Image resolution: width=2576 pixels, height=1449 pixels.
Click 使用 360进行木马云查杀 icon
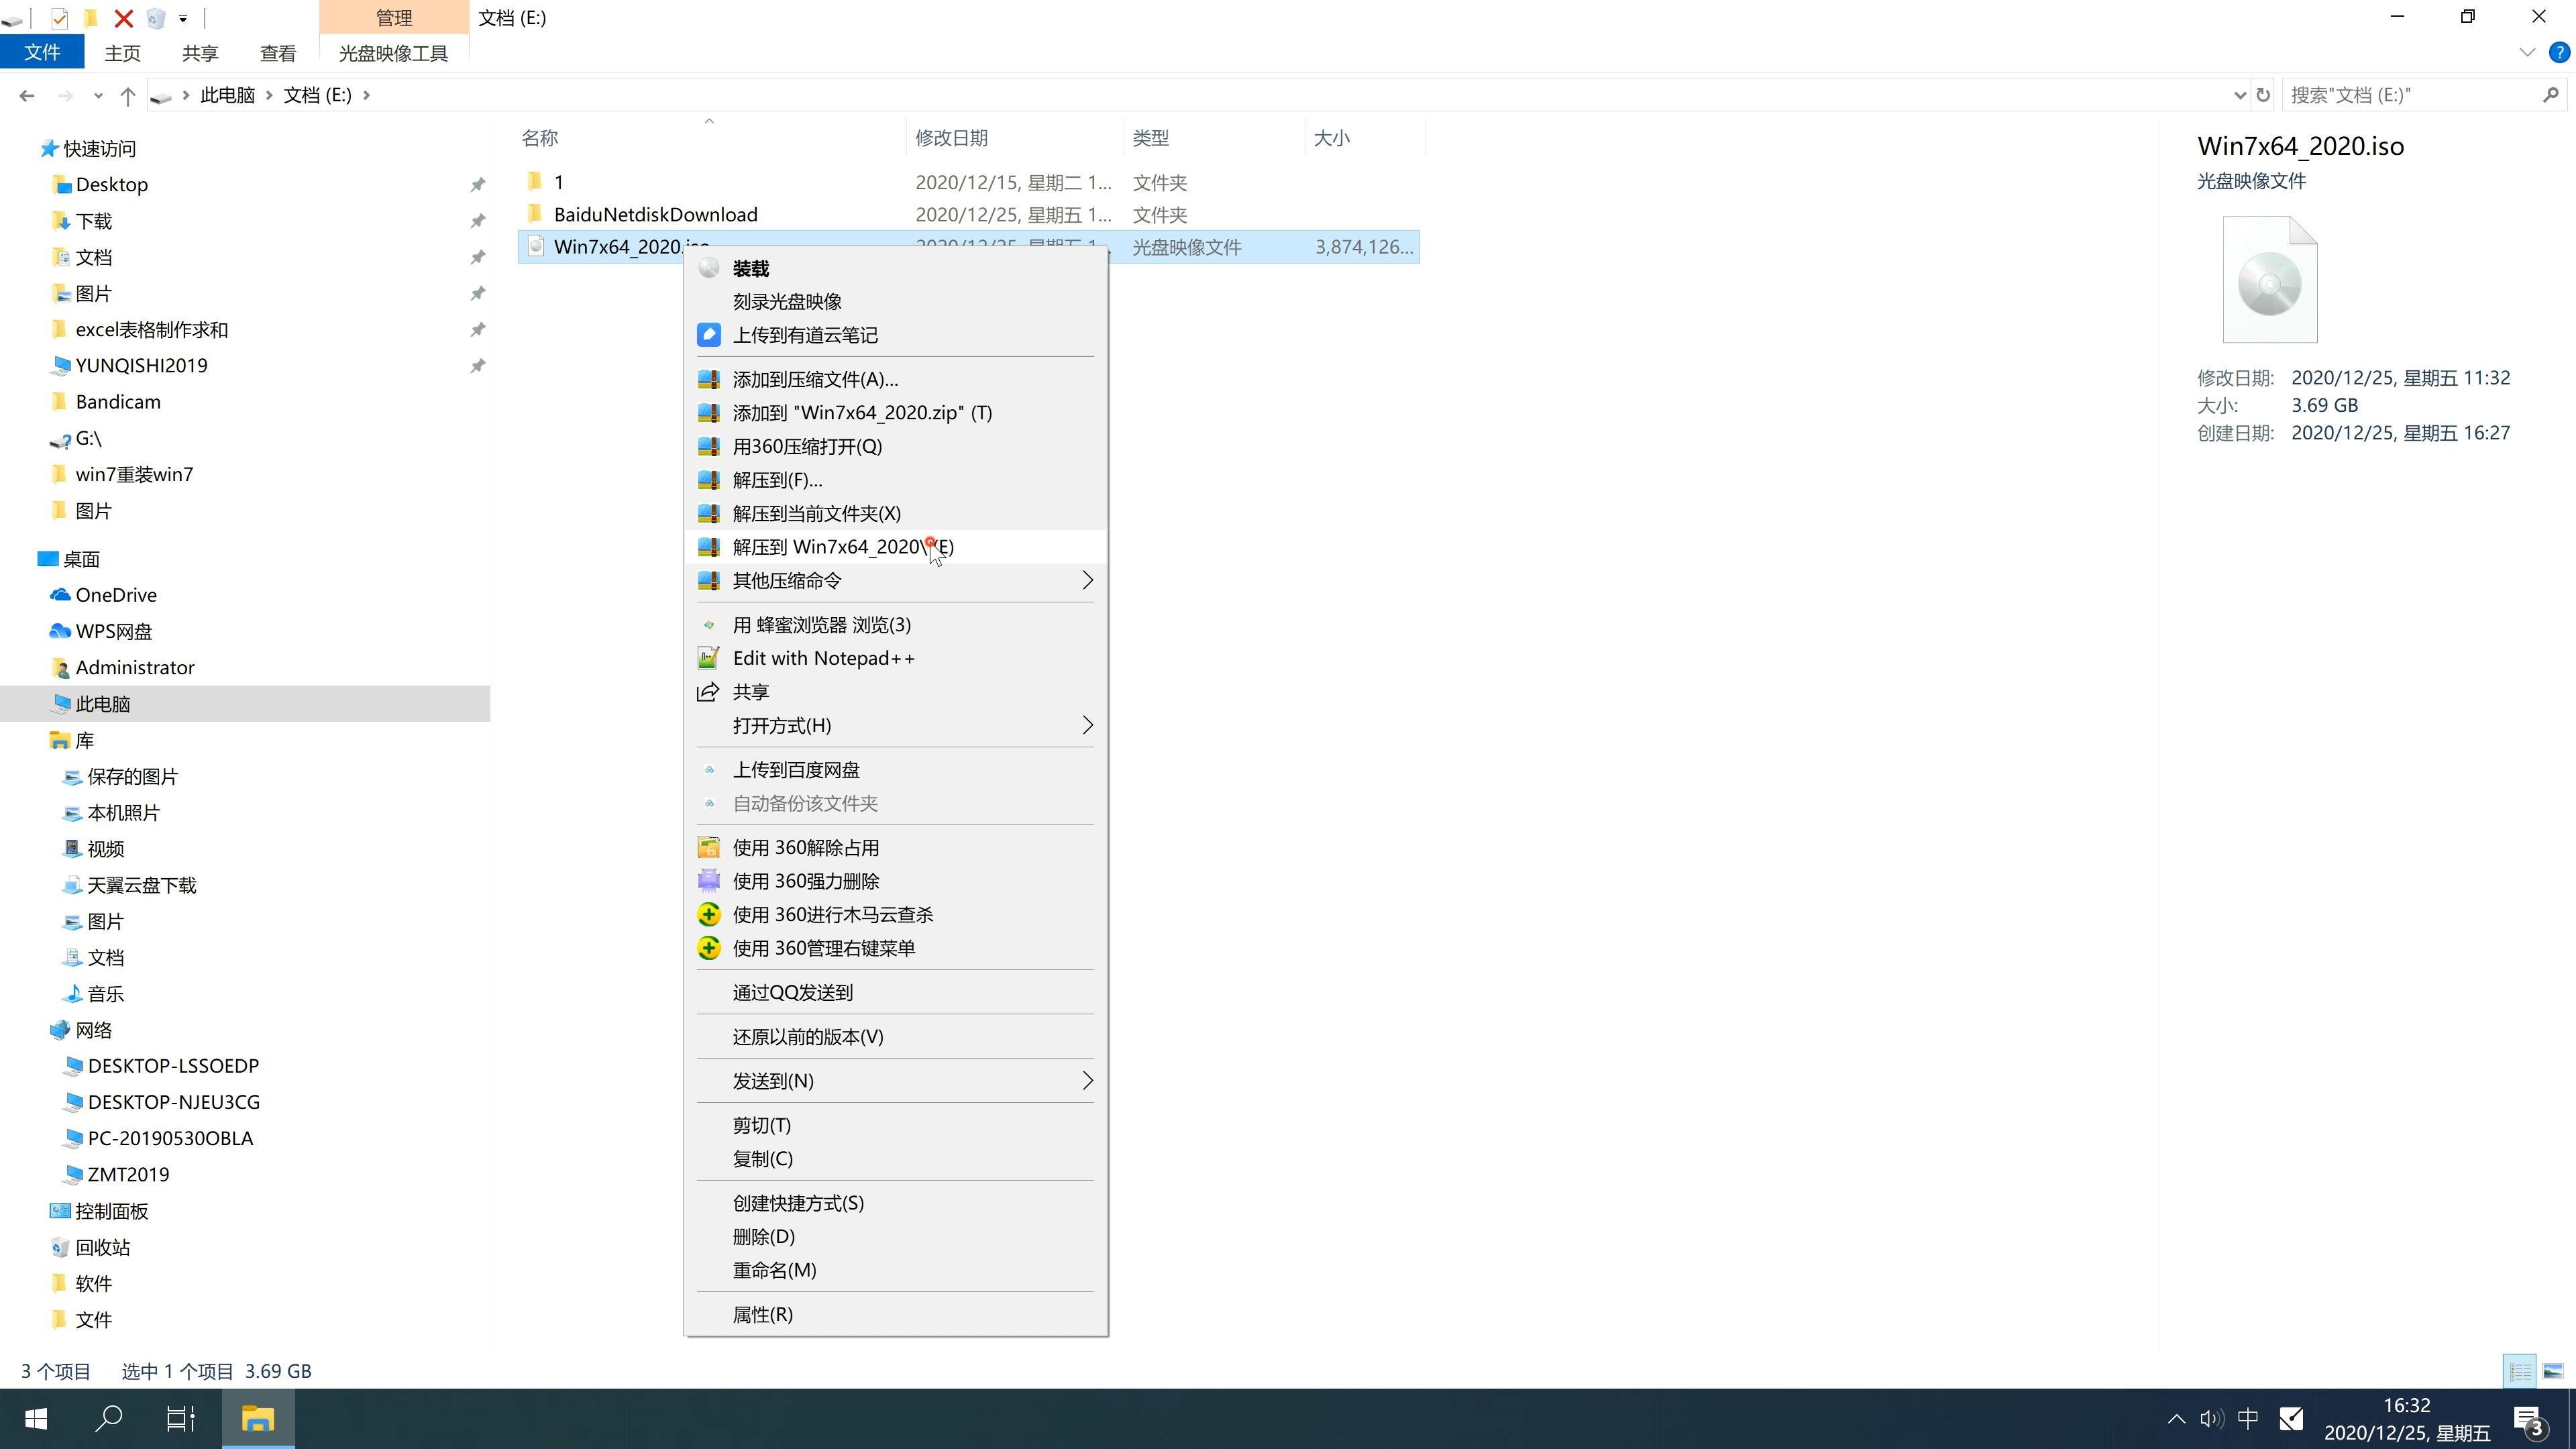tap(710, 915)
